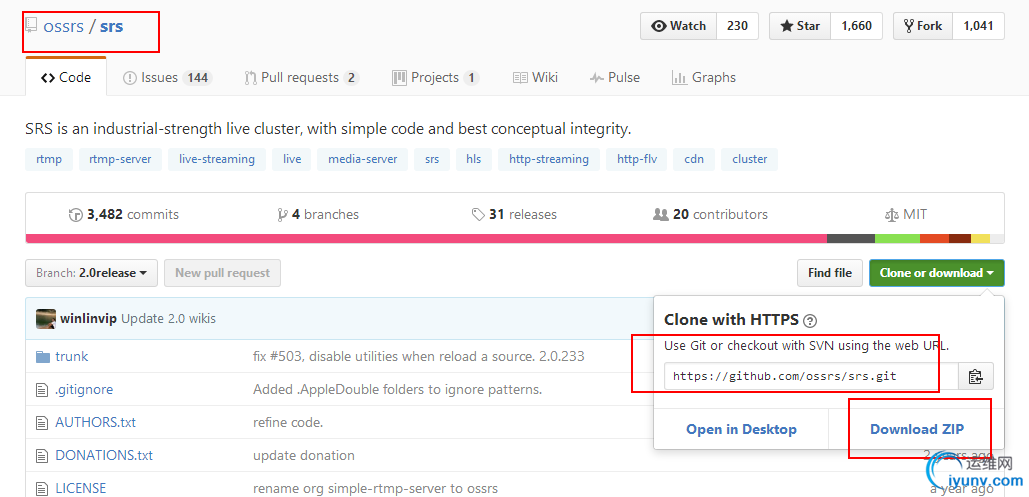Image resolution: width=1029 pixels, height=497 pixels.
Task: Open the Branch: 2.0release dropdown
Action: coord(91,273)
